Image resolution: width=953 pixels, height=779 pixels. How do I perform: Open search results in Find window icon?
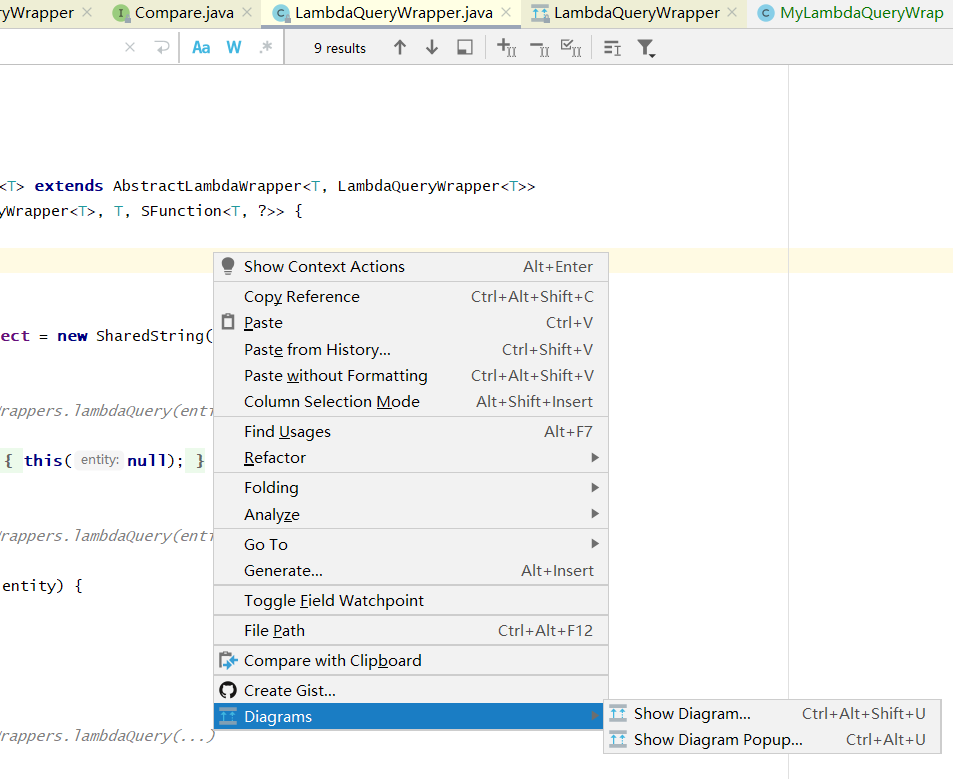tap(465, 47)
